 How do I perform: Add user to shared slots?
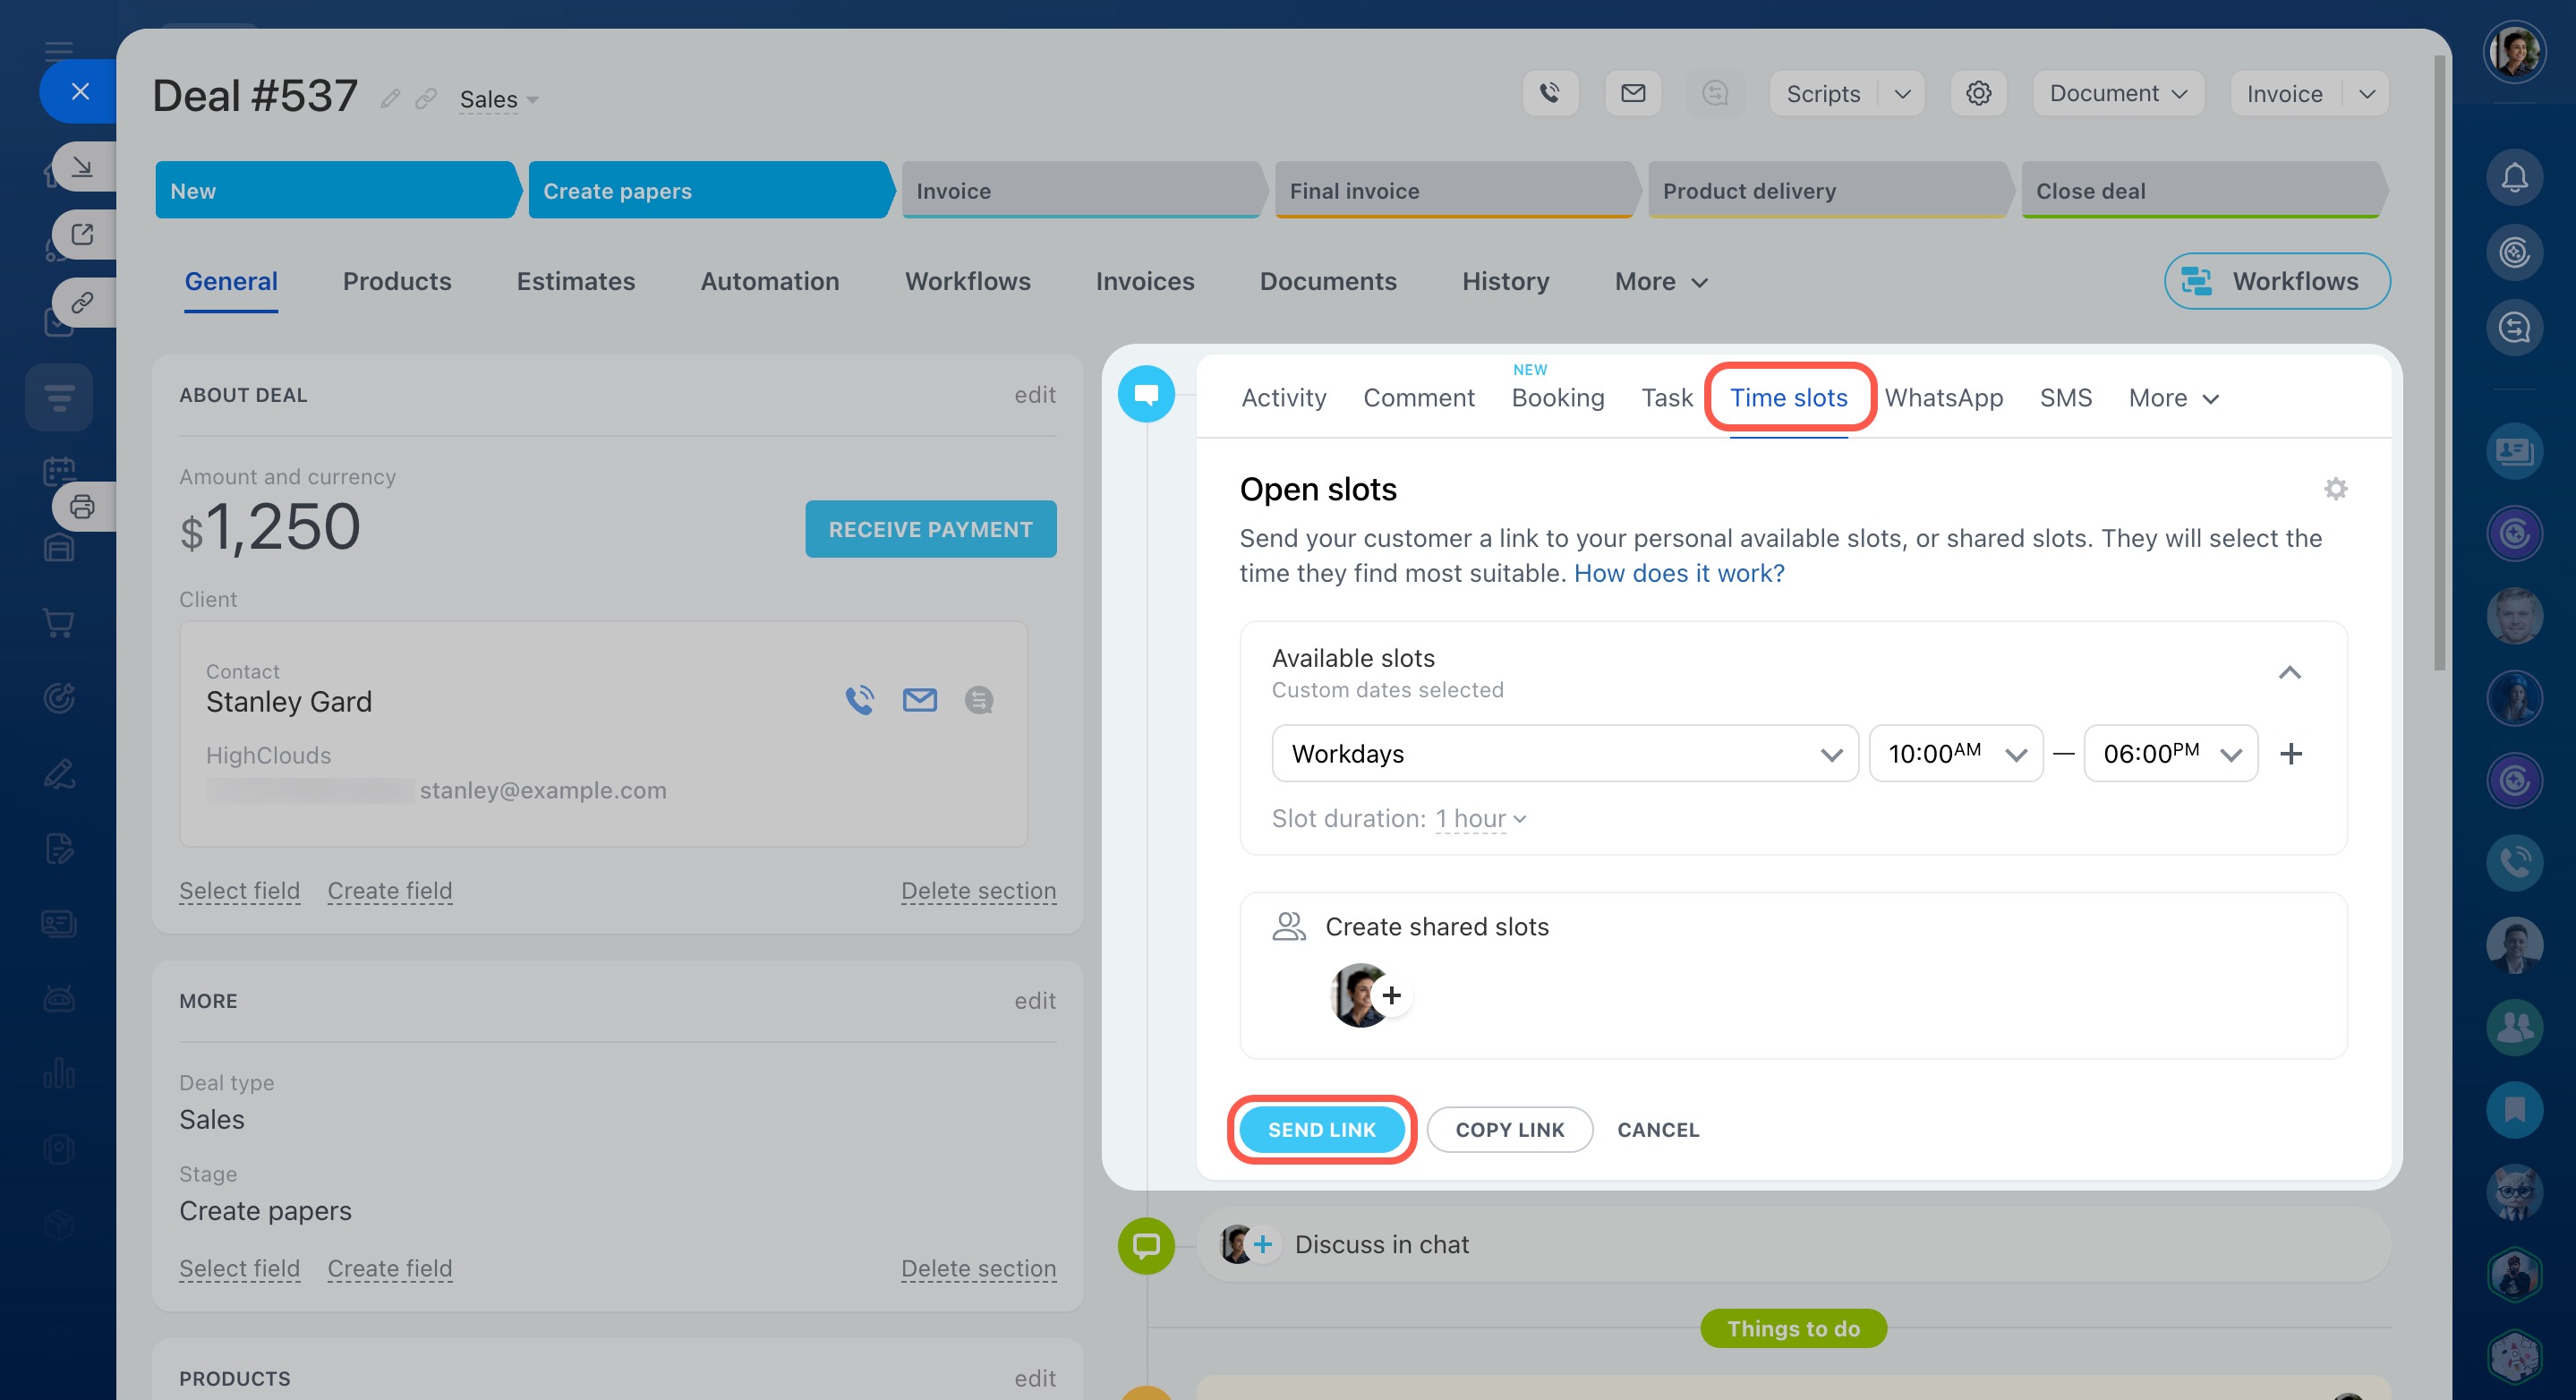[x=1391, y=995]
